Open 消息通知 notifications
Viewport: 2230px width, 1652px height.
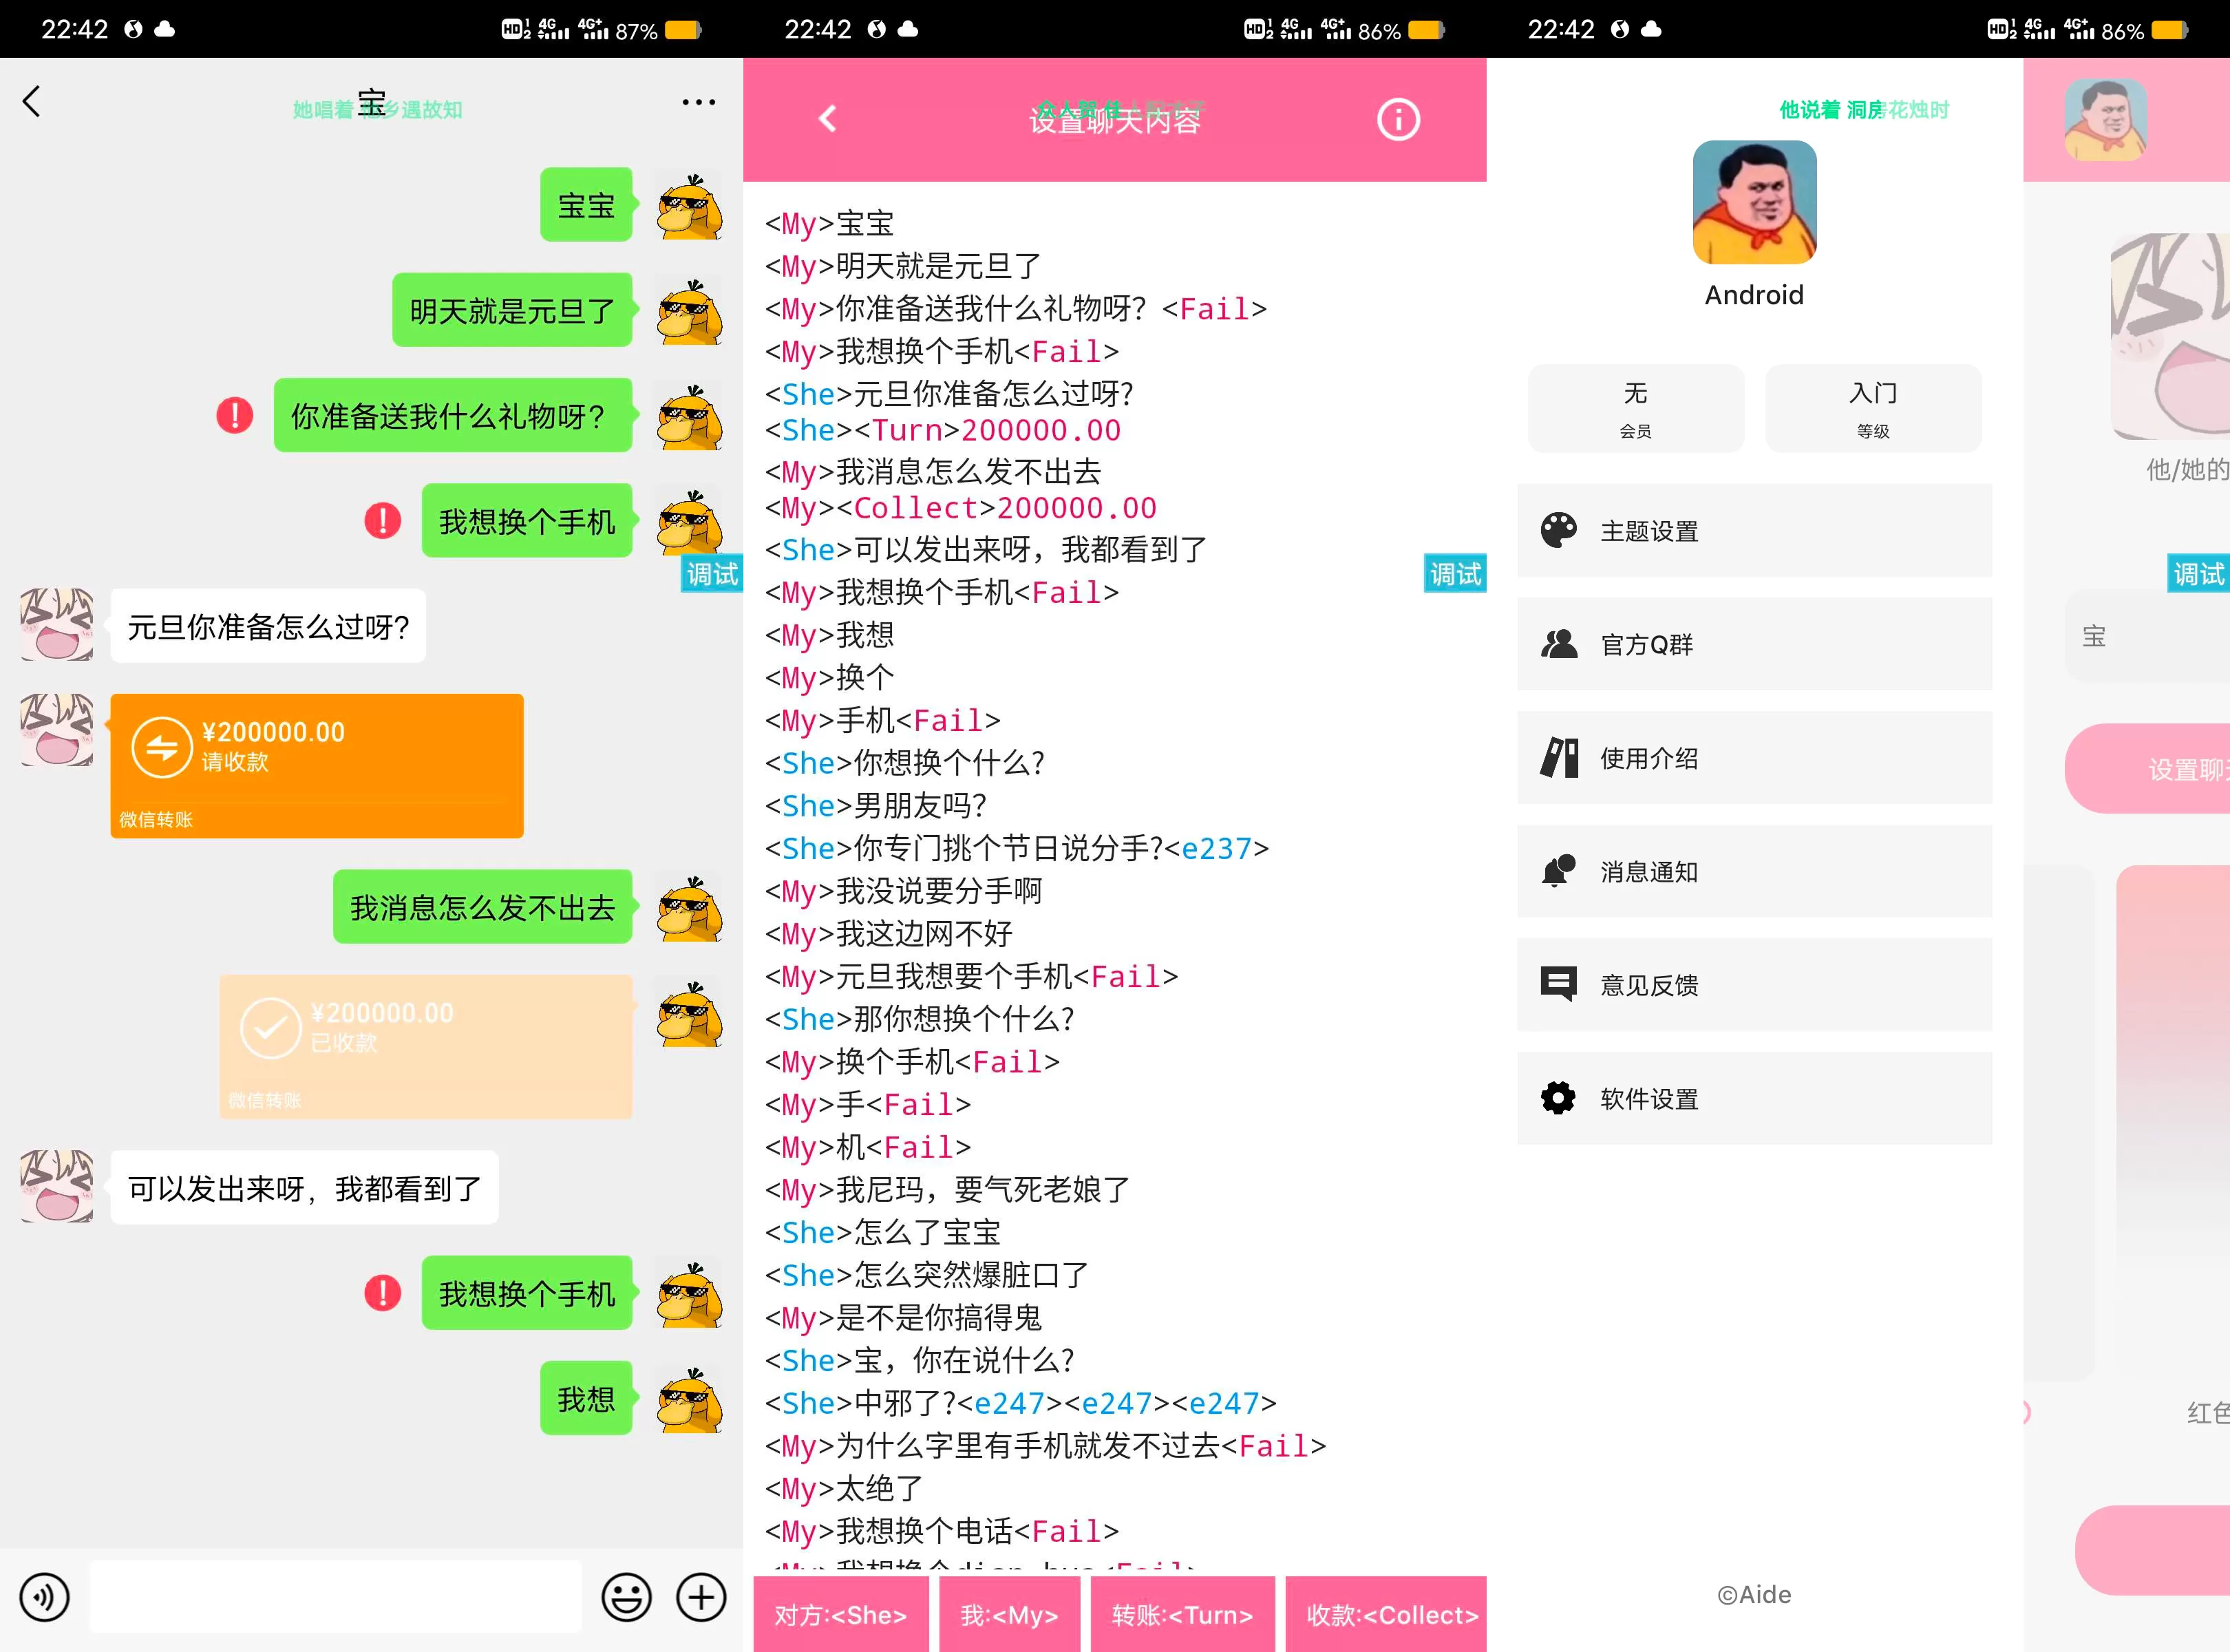[1754, 871]
